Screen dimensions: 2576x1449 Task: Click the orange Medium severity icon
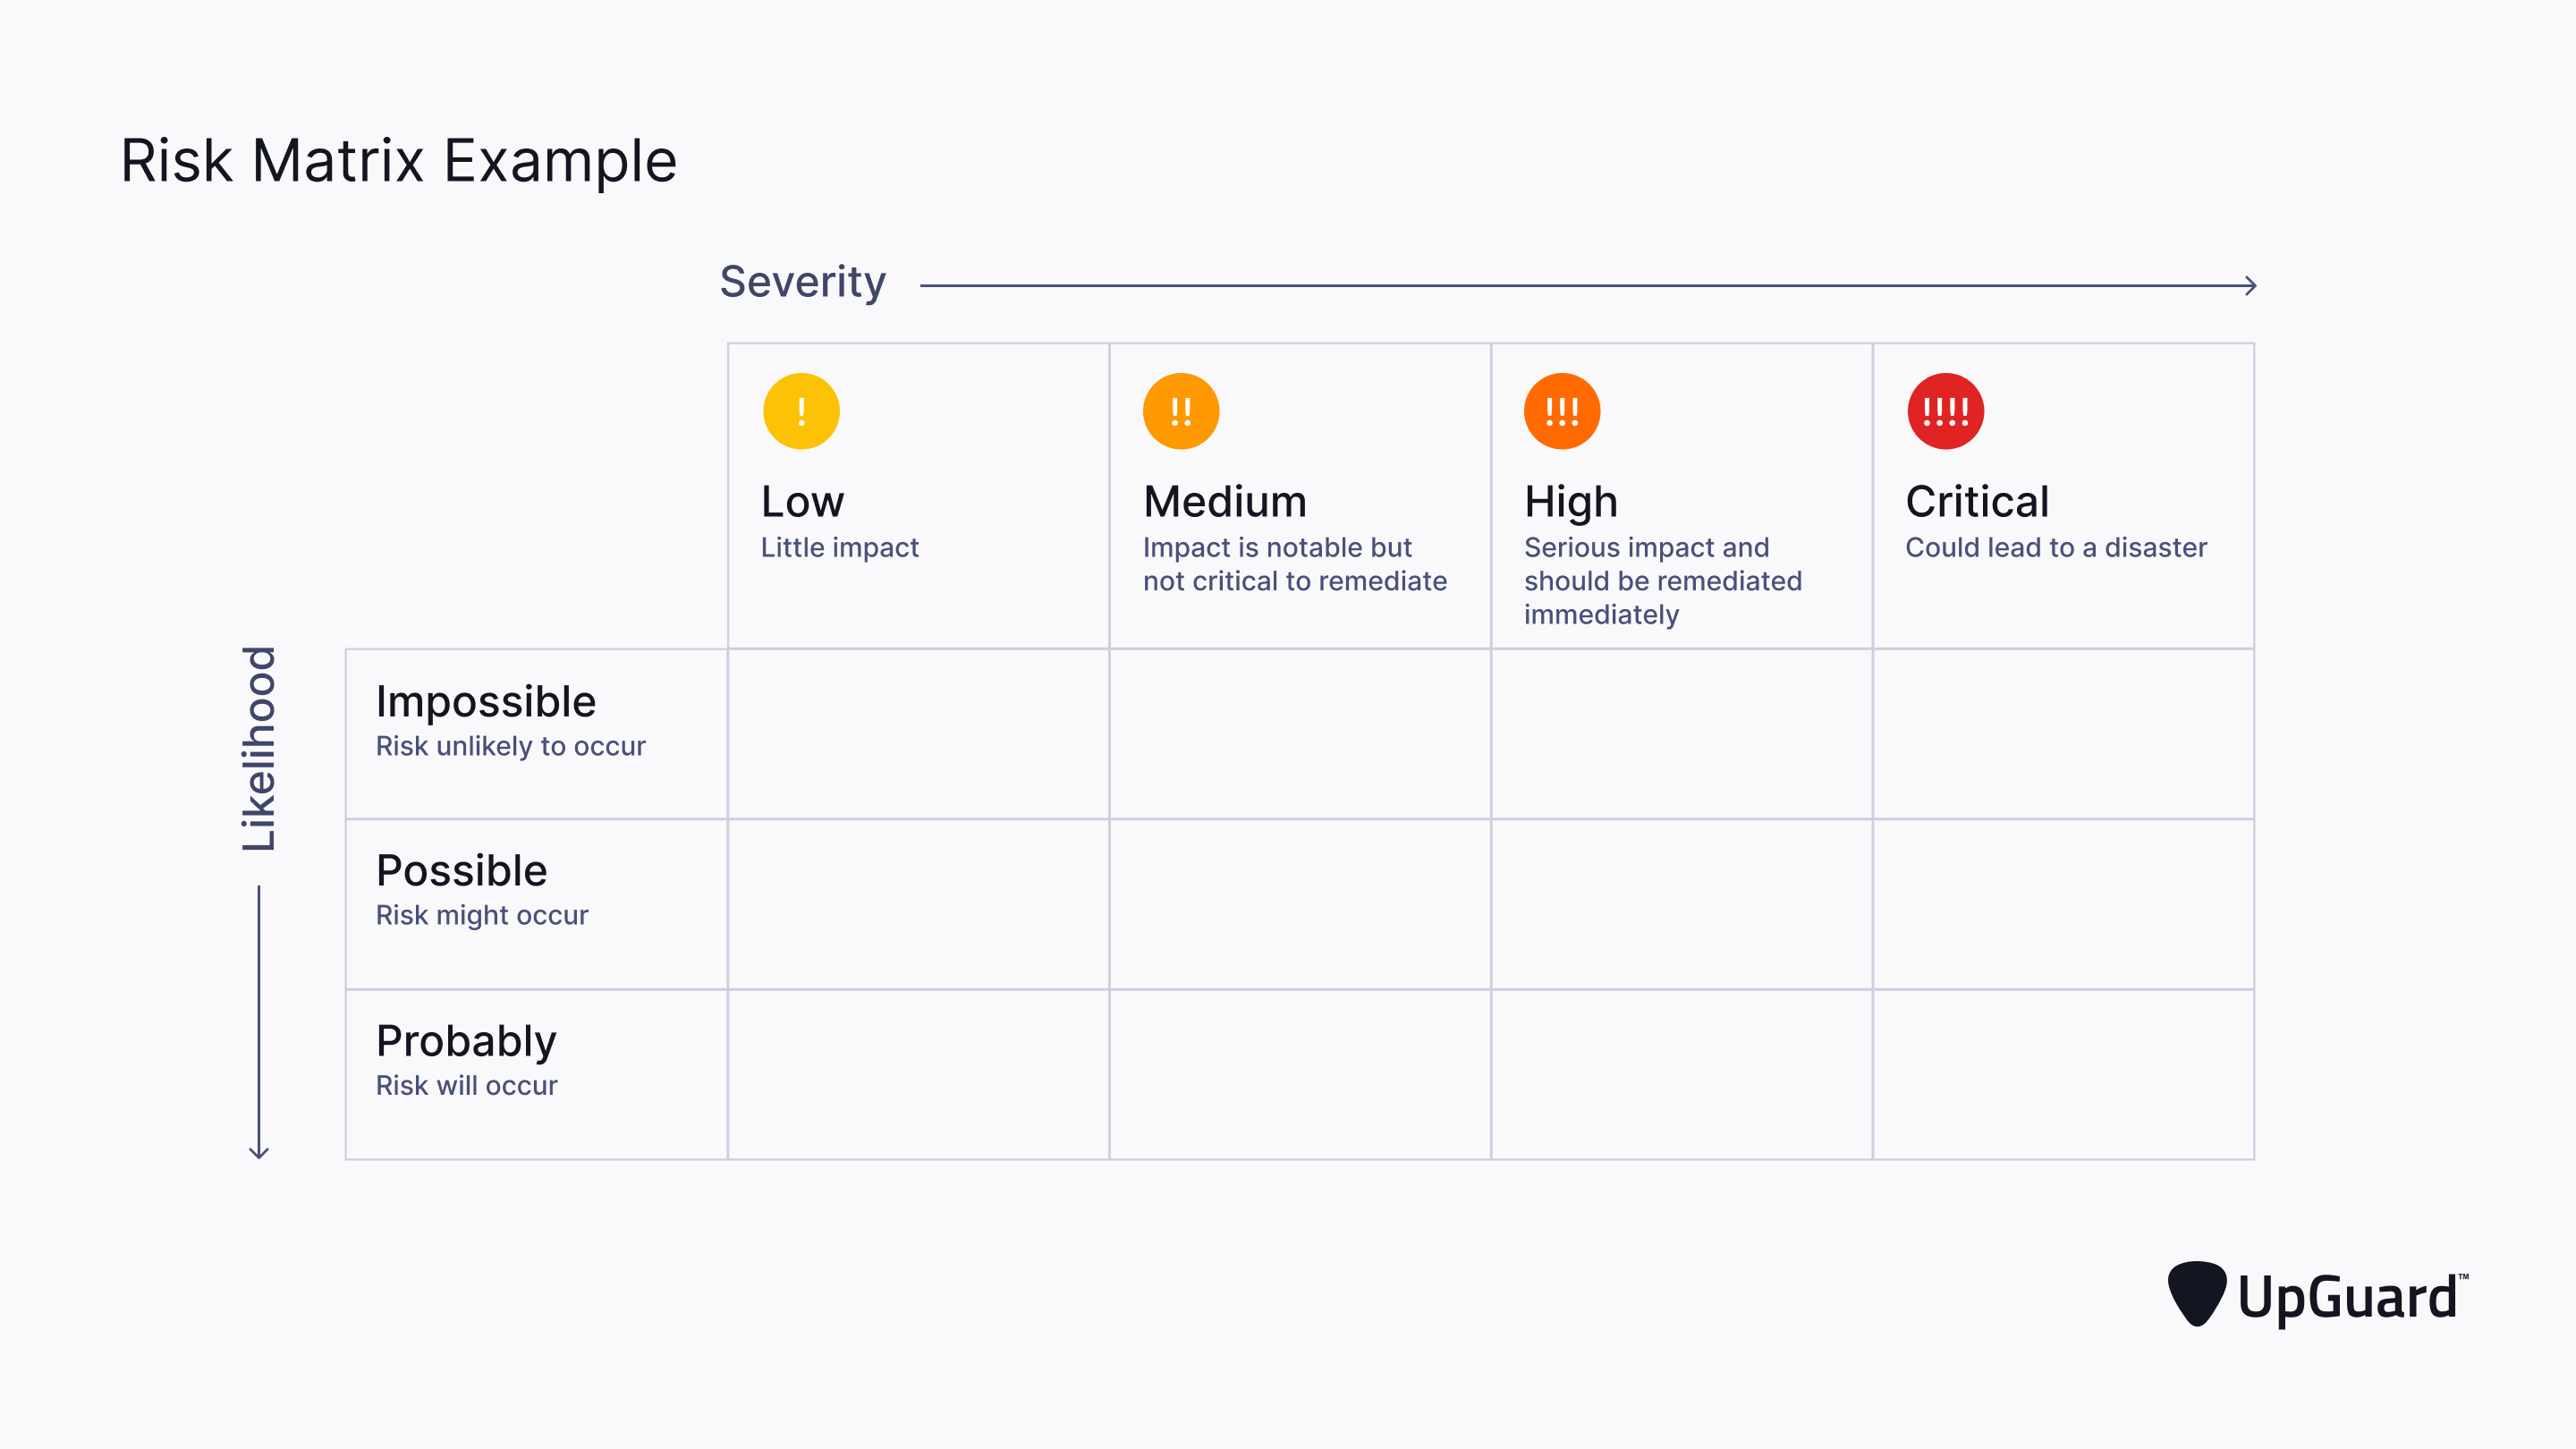click(x=1181, y=411)
